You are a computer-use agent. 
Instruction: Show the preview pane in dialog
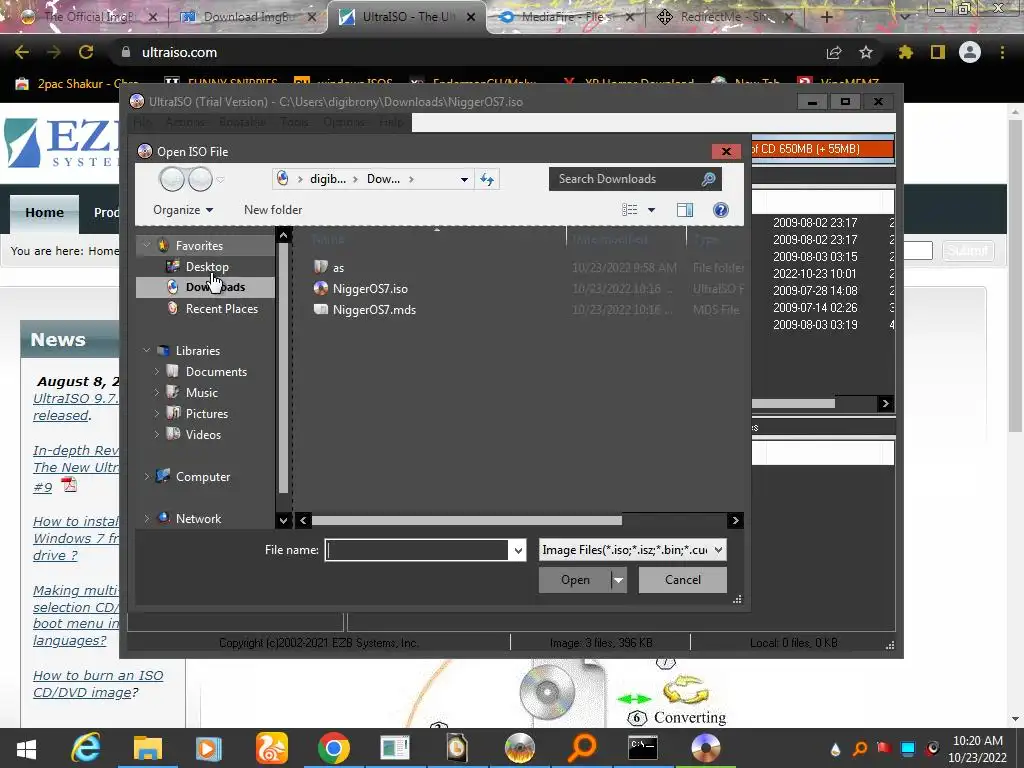[x=685, y=210]
